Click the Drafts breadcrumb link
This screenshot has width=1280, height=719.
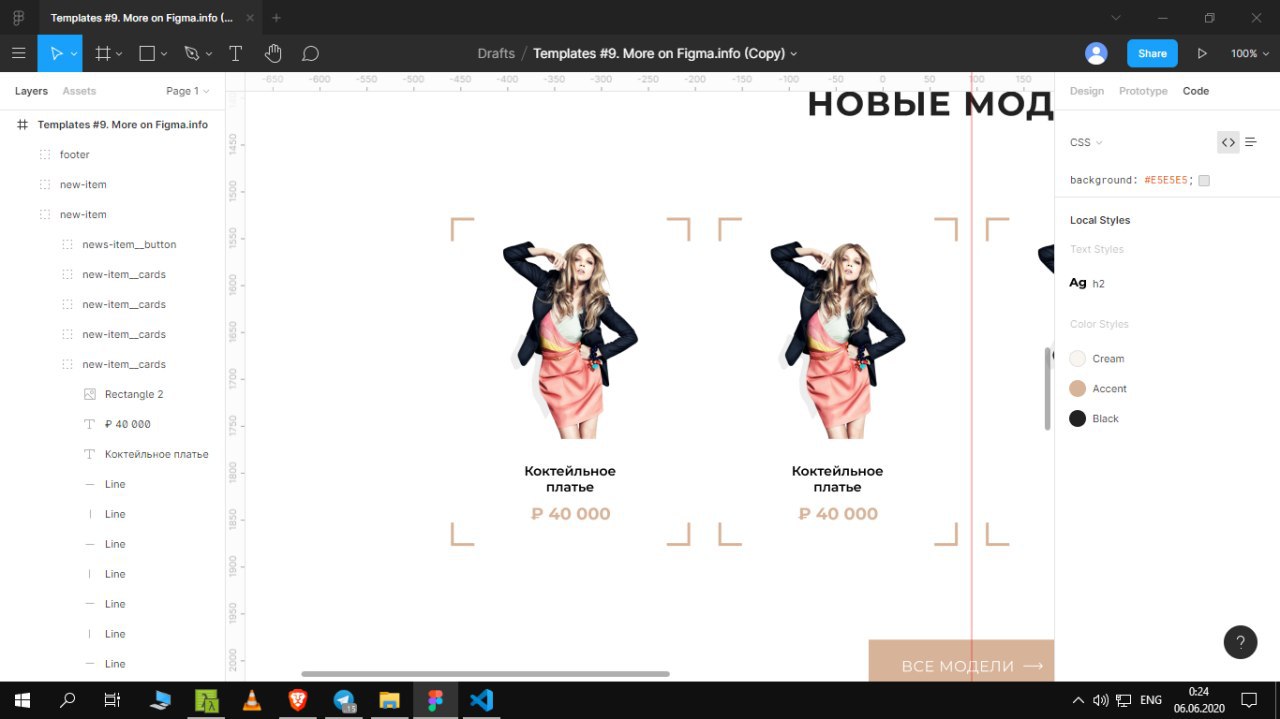click(496, 53)
